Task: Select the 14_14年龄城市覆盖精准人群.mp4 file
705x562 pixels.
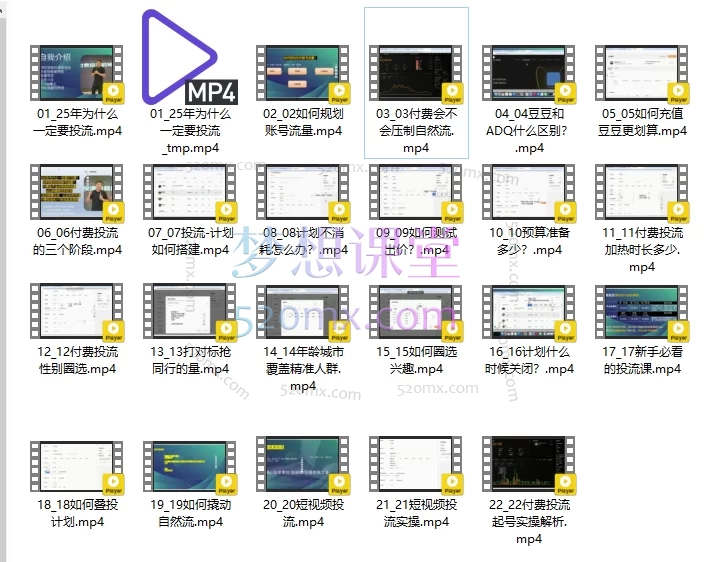Action: click(x=303, y=313)
